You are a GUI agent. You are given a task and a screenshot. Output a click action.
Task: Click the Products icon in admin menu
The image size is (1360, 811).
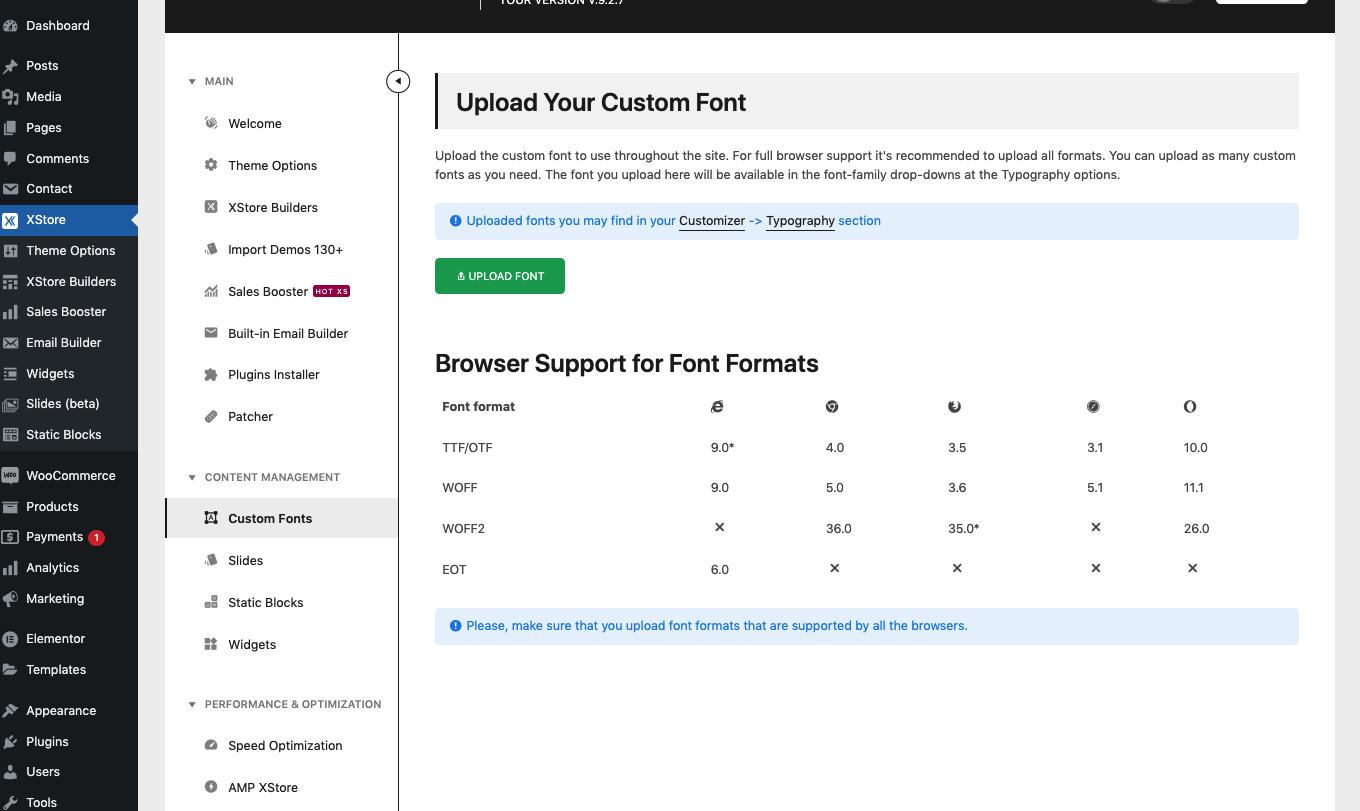pyautogui.click(x=10, y=507)
